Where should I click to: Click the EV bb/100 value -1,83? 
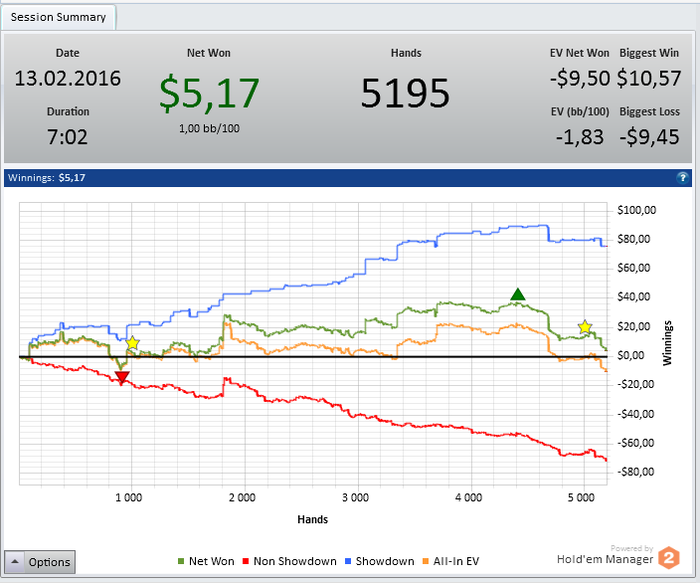(x=580, y=137)
